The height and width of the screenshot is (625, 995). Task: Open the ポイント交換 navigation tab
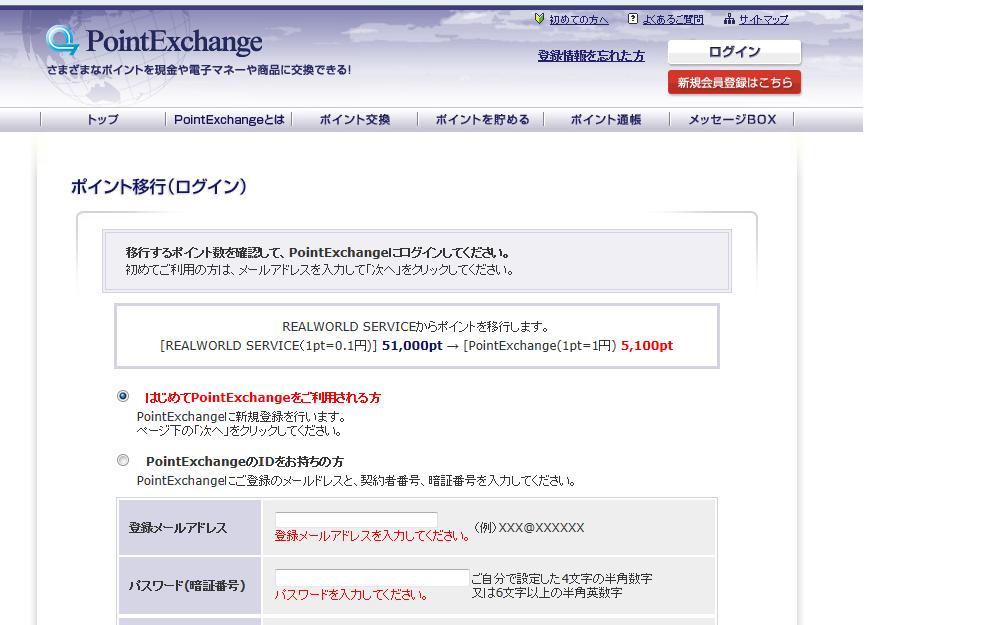pyautogui.click(x=354, y=120)
